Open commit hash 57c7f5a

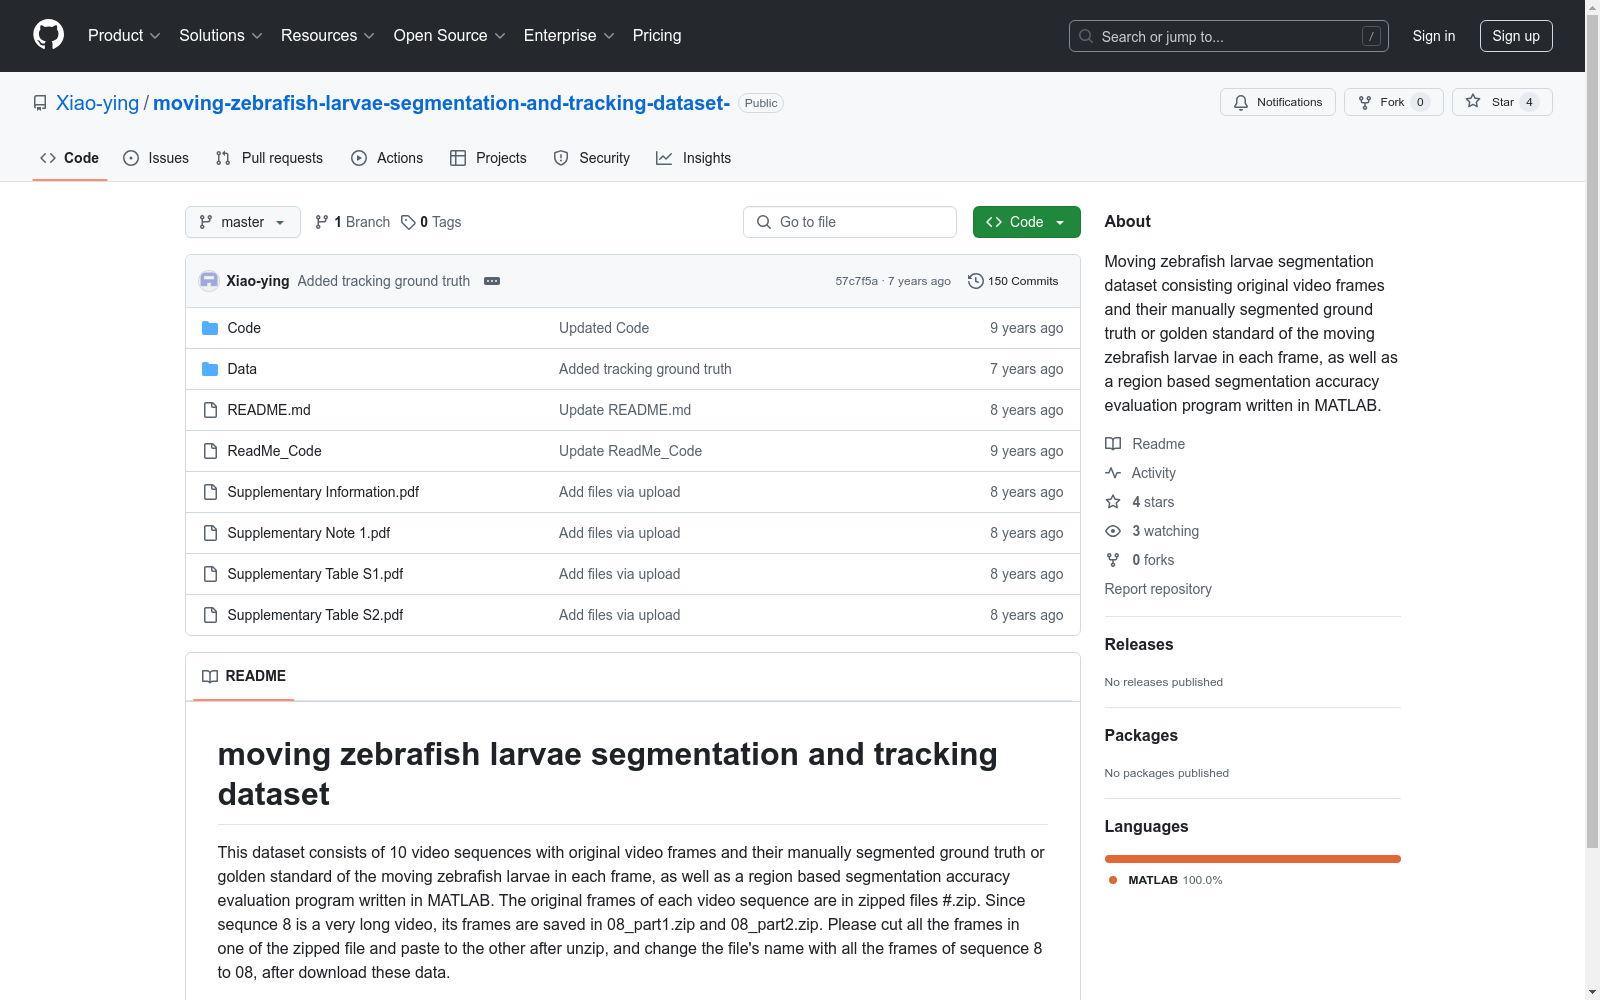[856, 281]
